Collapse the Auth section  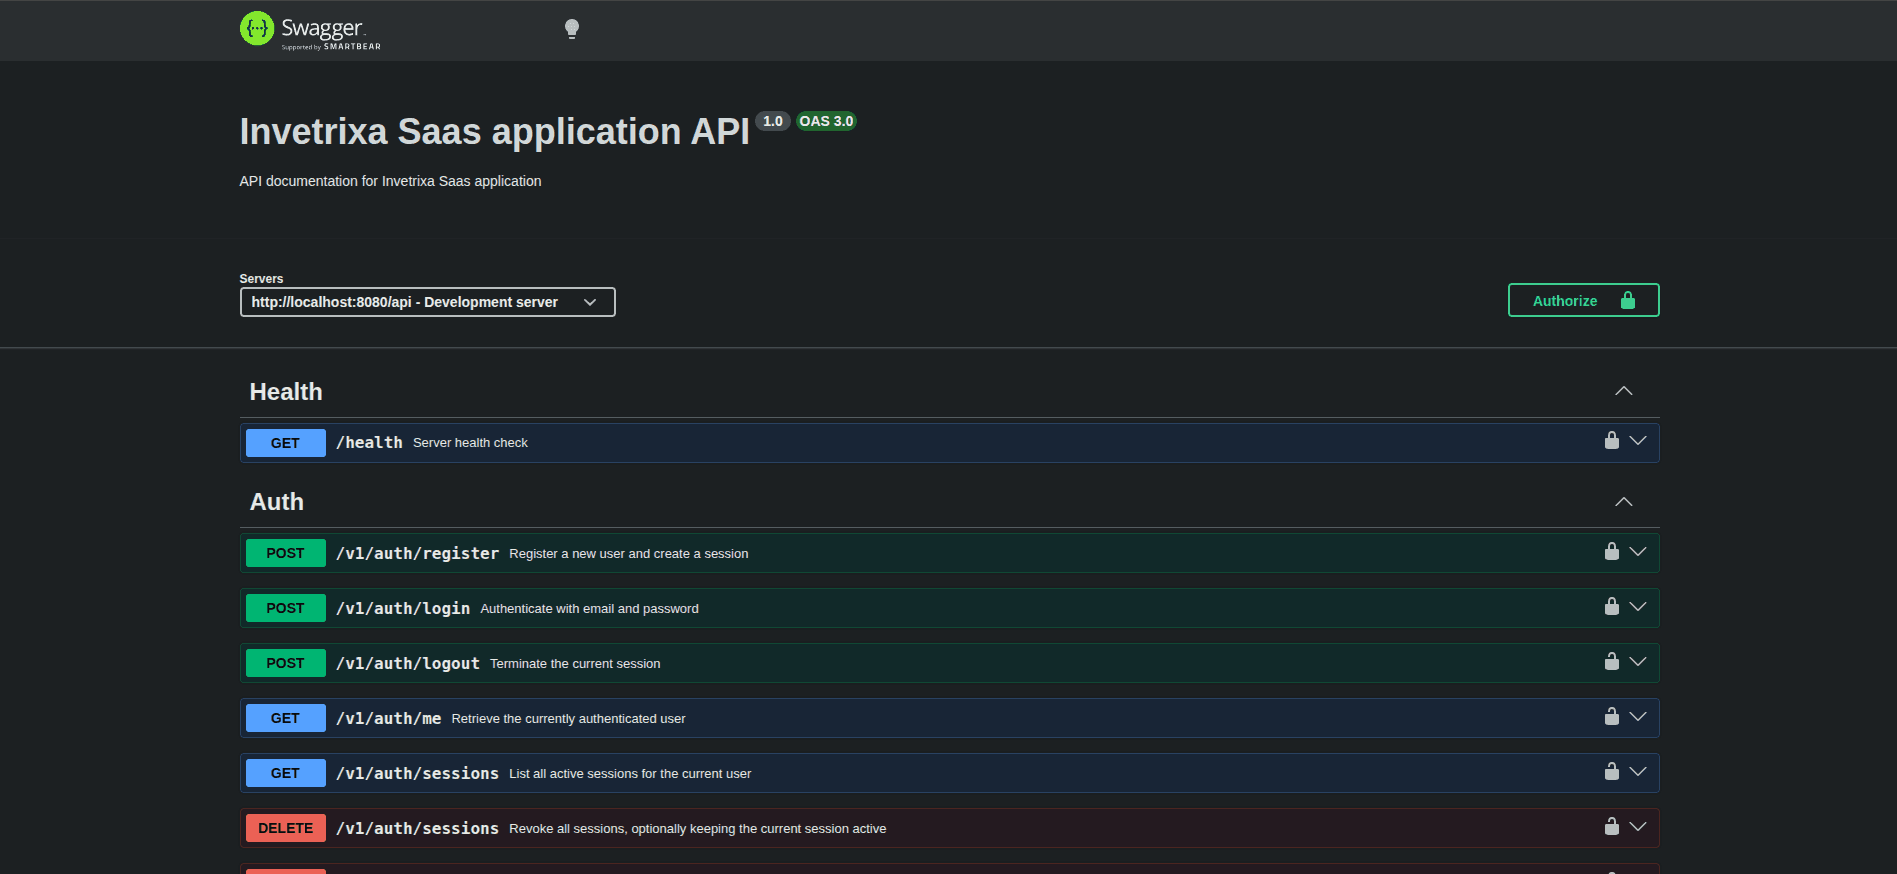point(1623,502)
